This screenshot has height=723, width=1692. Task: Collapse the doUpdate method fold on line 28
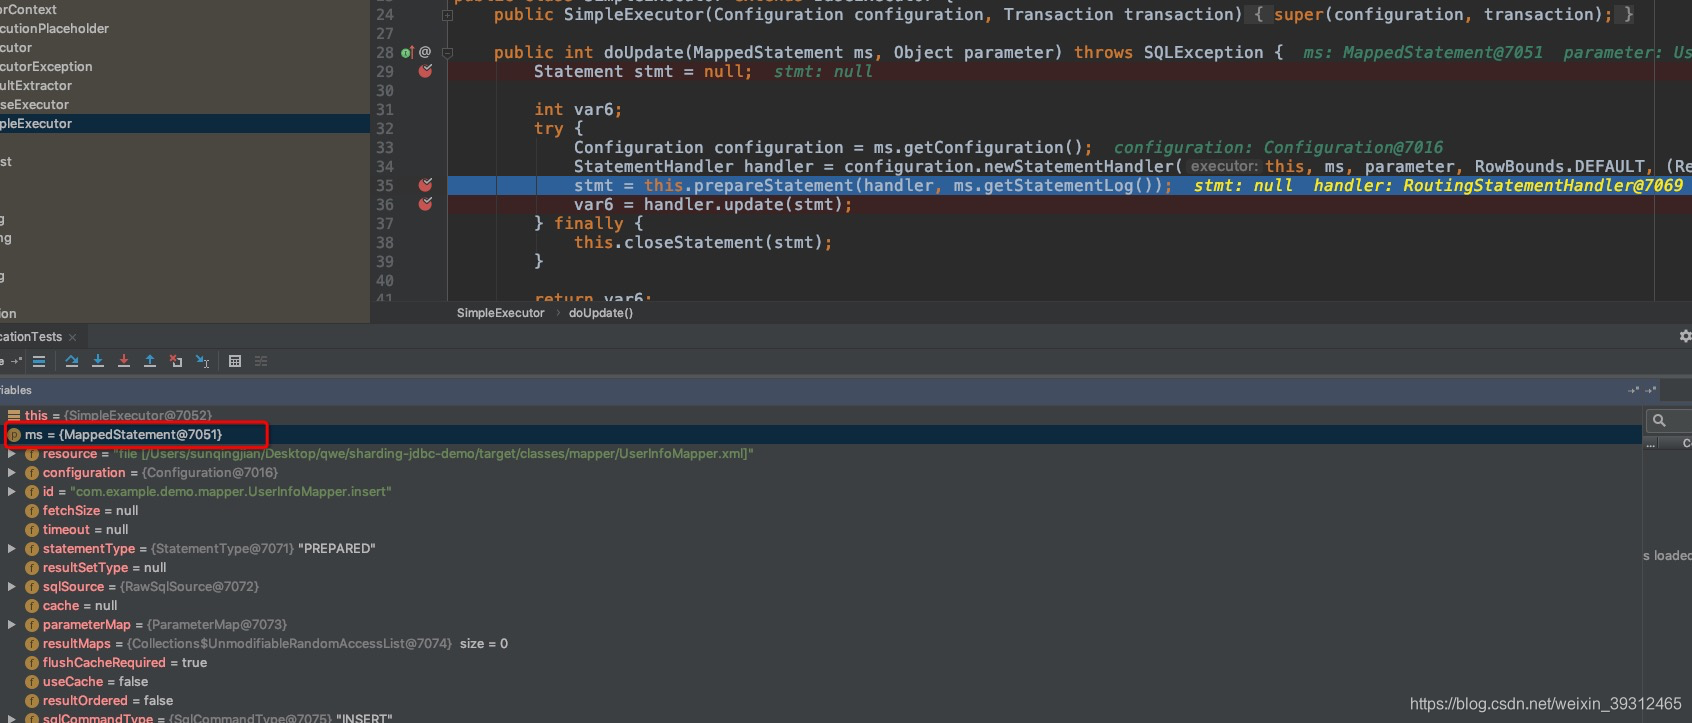click(x=447, y=53)
